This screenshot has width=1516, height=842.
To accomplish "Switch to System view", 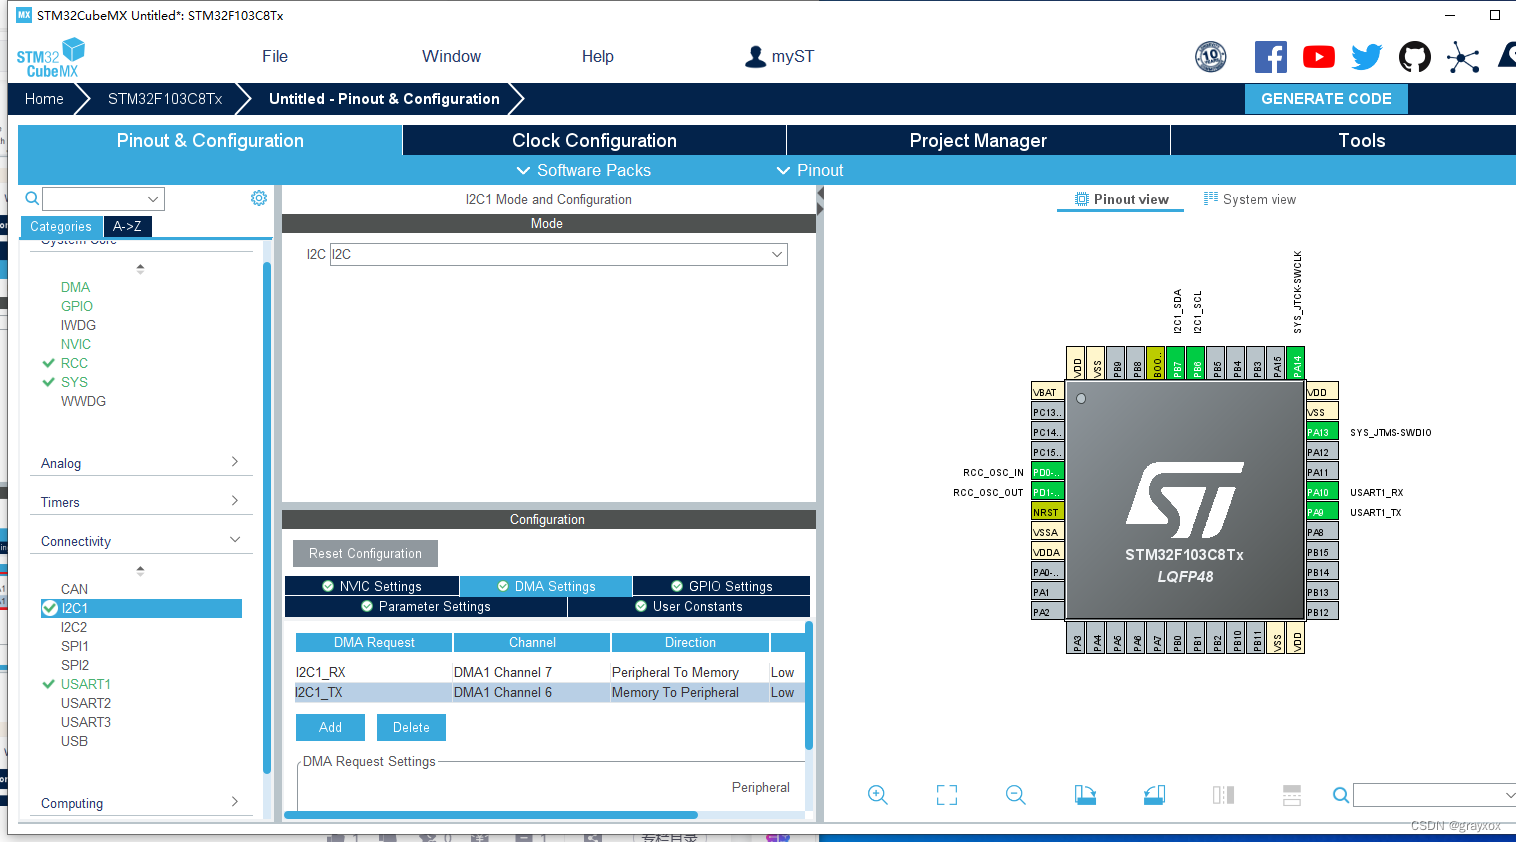I will pyautogui.click(x=1250, y=199).
